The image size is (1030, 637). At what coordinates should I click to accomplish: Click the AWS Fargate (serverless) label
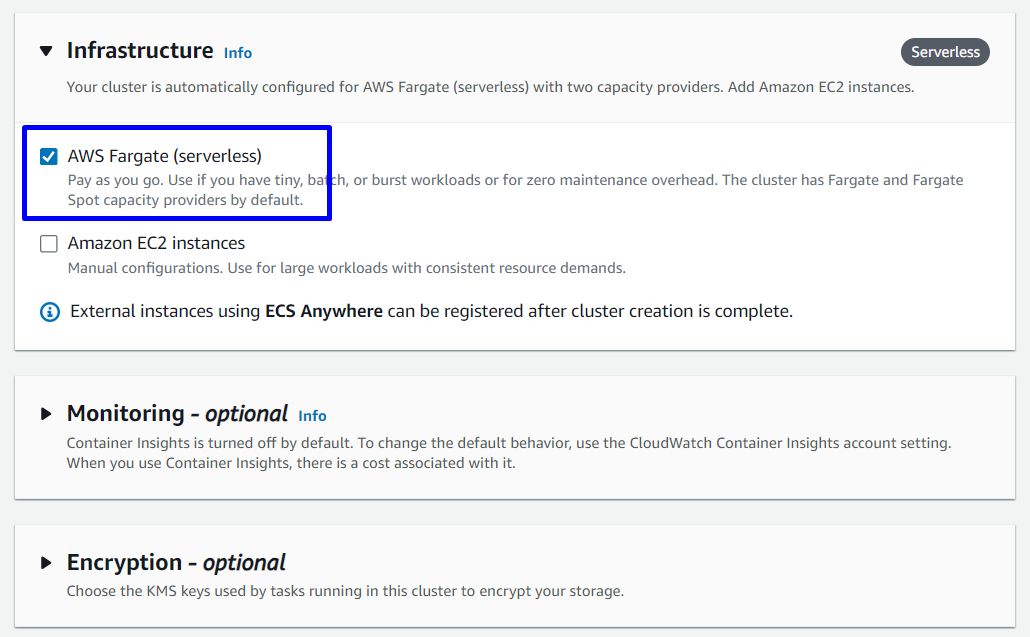[x=164, y=156]
